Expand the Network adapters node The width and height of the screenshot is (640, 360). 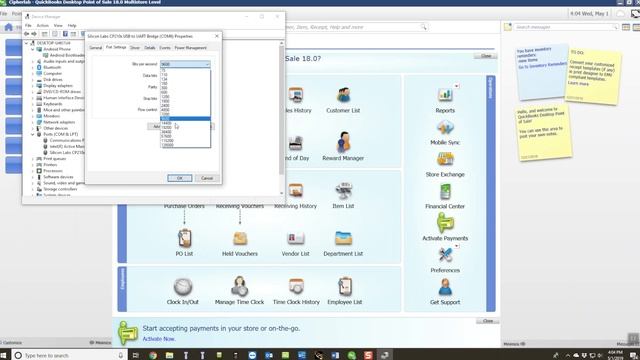point(33,122)
